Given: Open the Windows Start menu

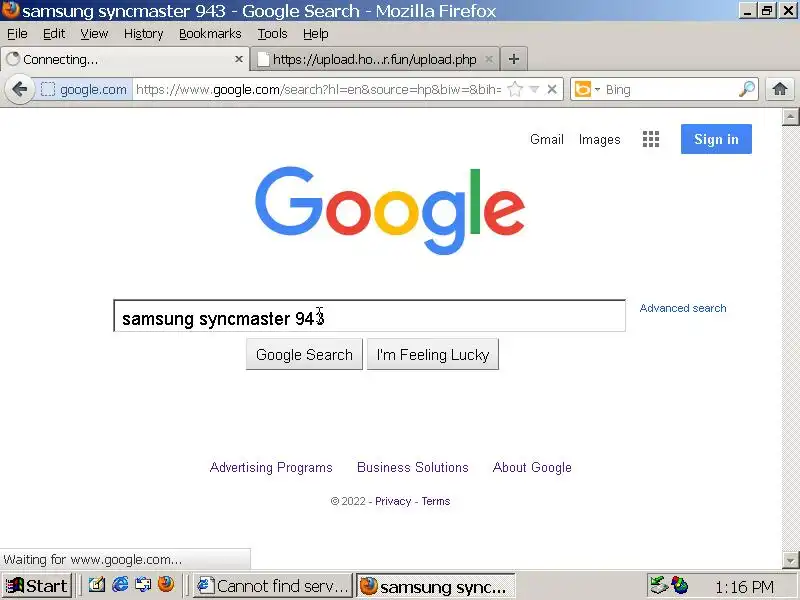Looking at the screenshot, I should click(x=36, y=586).
